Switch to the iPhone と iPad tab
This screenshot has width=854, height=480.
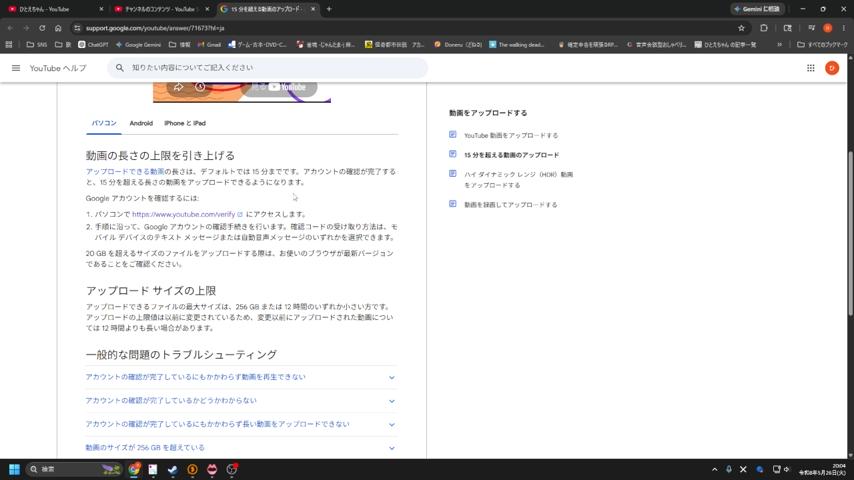click(185, 123)
